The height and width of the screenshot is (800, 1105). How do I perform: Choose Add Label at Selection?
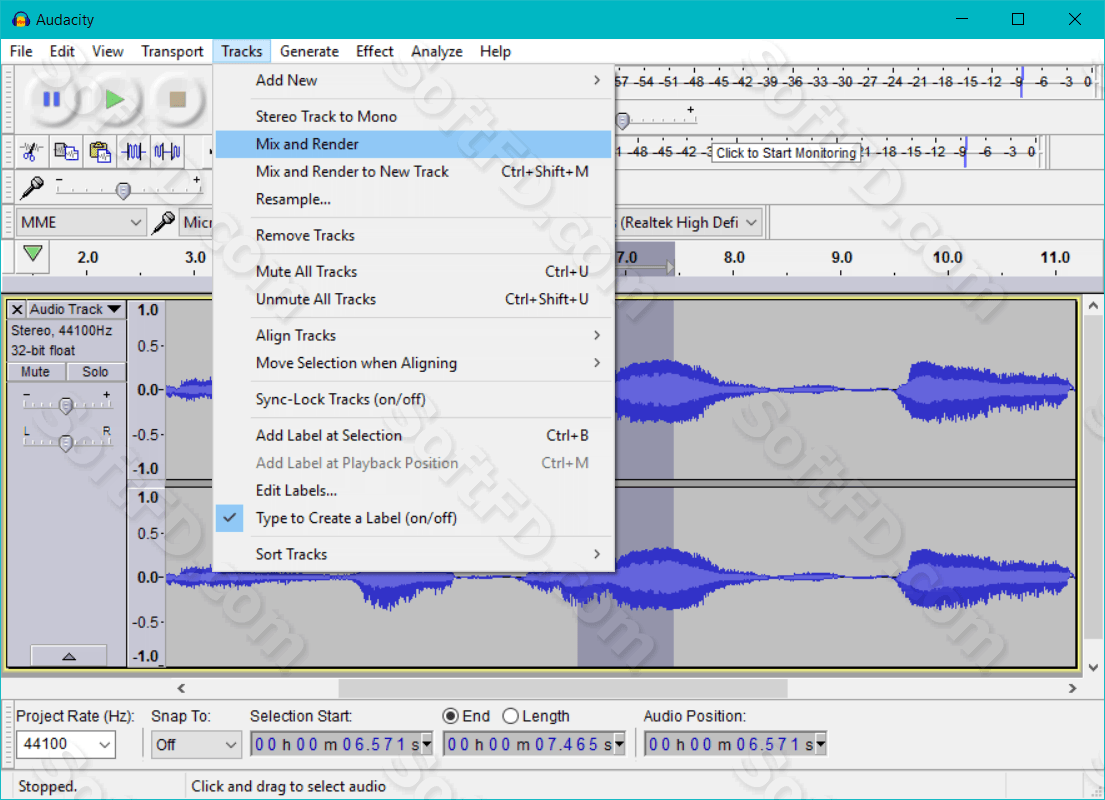pos(414,436)
